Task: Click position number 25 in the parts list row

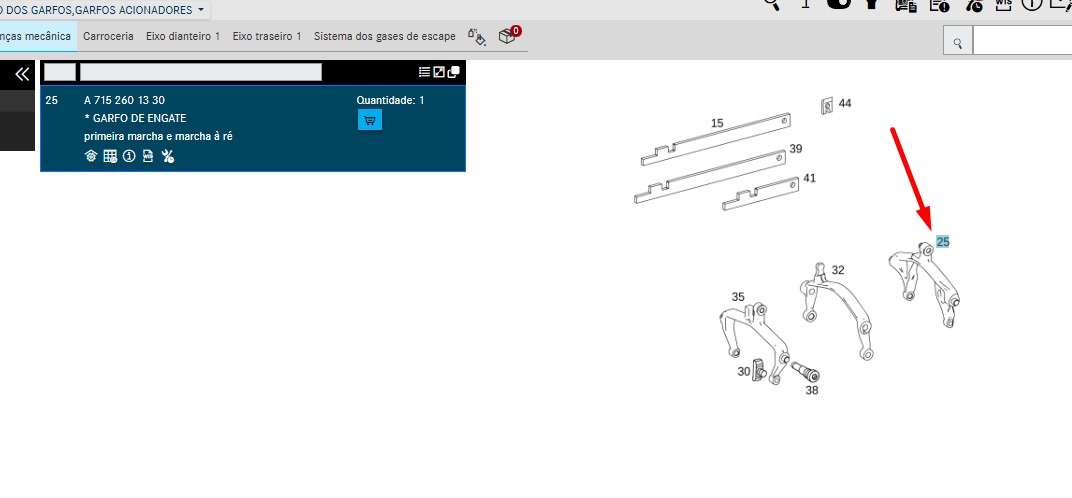Action: click(x=51, y=101)
